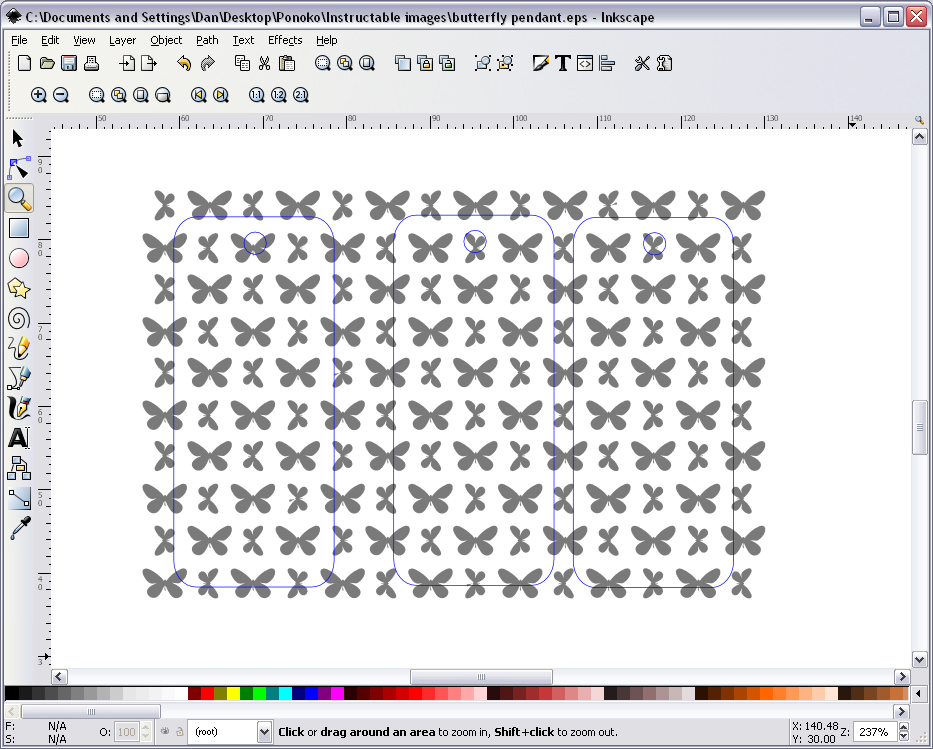Viewport: 933px width, 749px height.
Task: Set zoom to 1:1 ratio
Action: click(254, 95)
